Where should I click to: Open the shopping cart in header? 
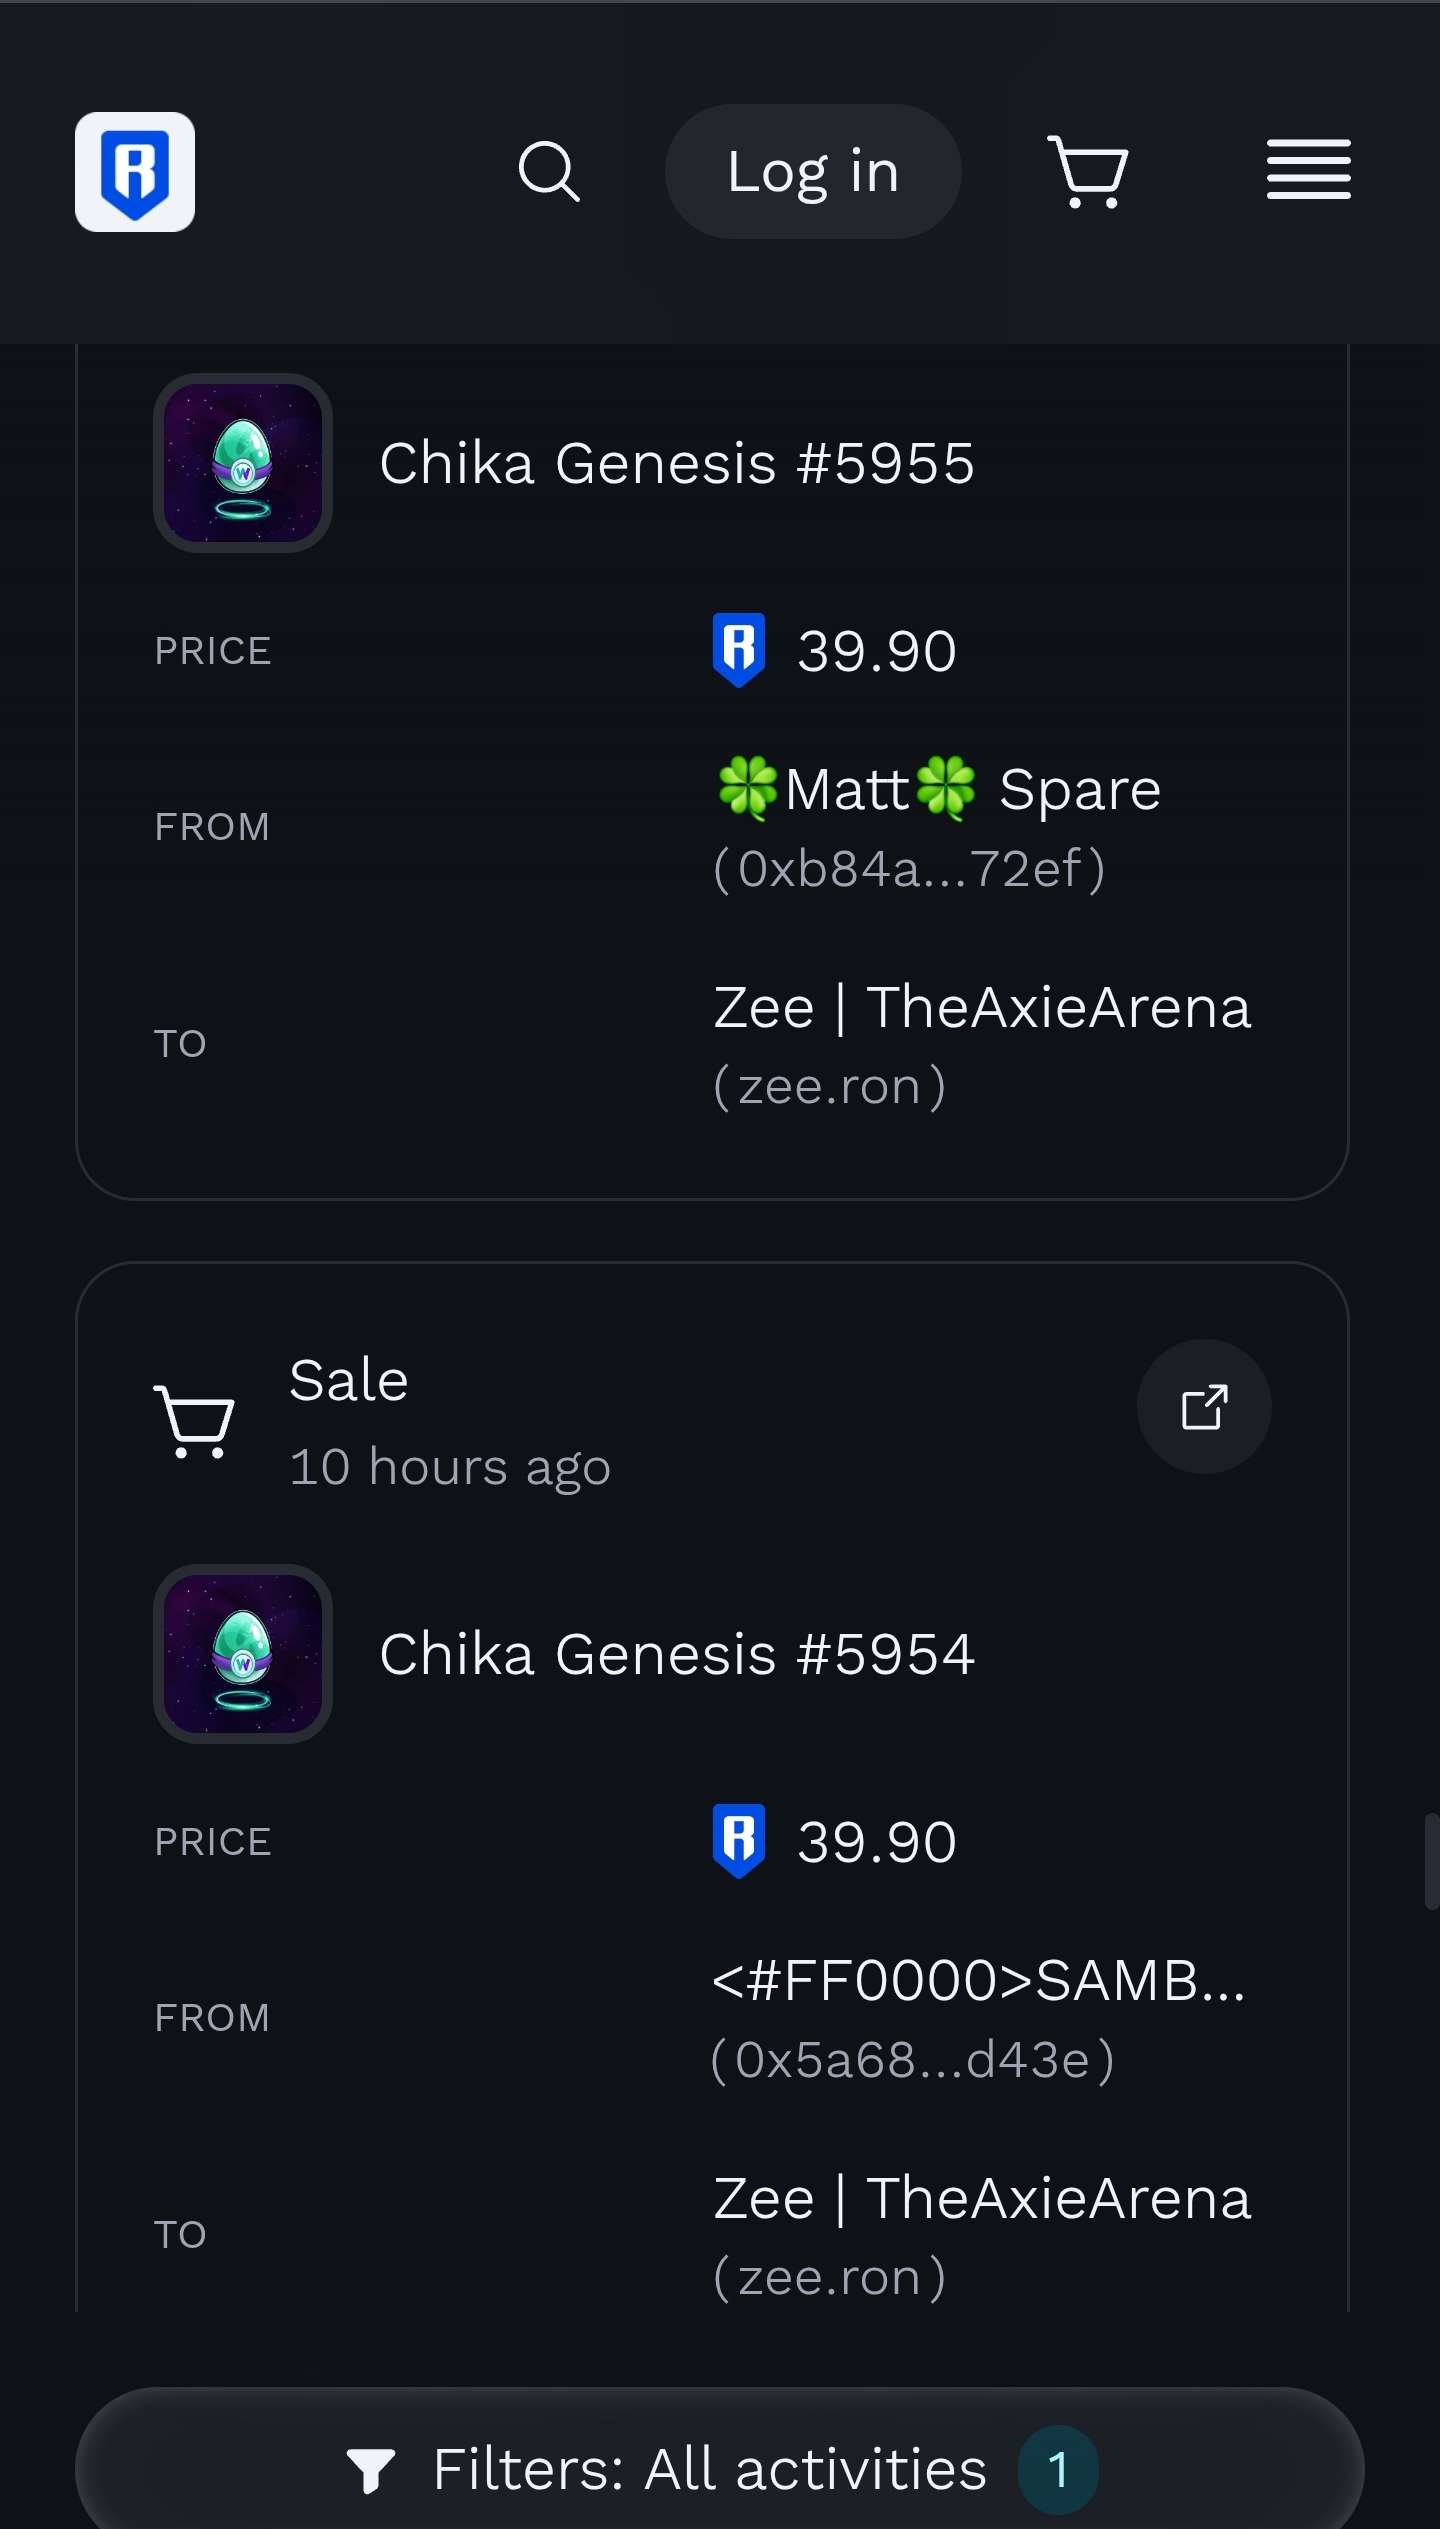[x=1088, y=172]
